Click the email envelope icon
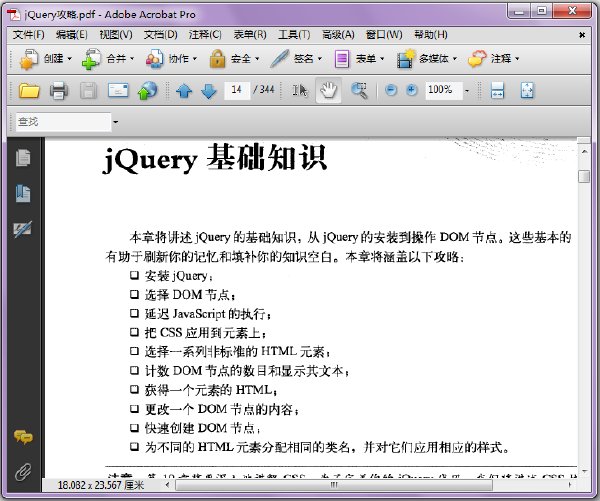 click(x=118, y=91)
